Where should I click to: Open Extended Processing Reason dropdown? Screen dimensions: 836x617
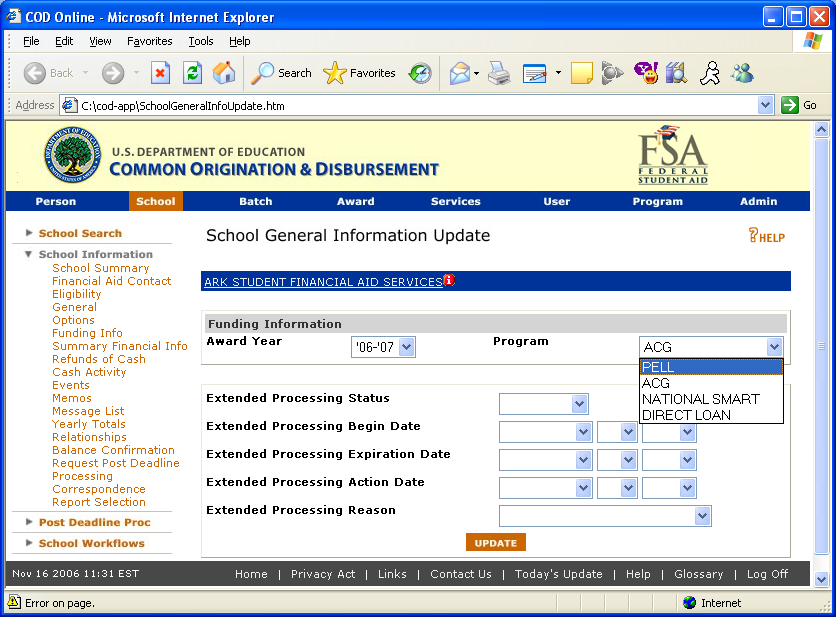[x=604, y=516]
